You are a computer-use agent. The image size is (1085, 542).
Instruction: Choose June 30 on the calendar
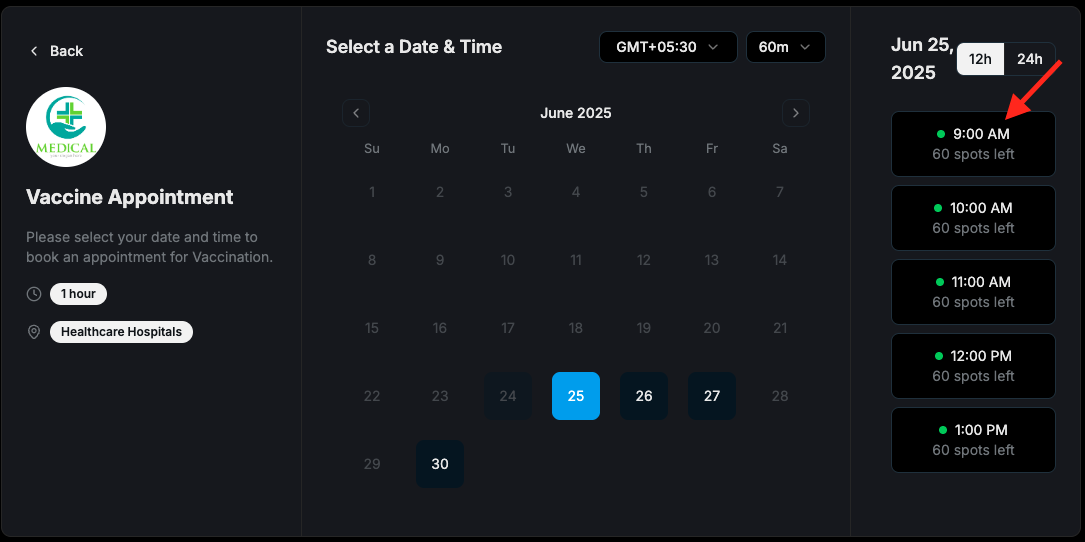tap(440, 464)
